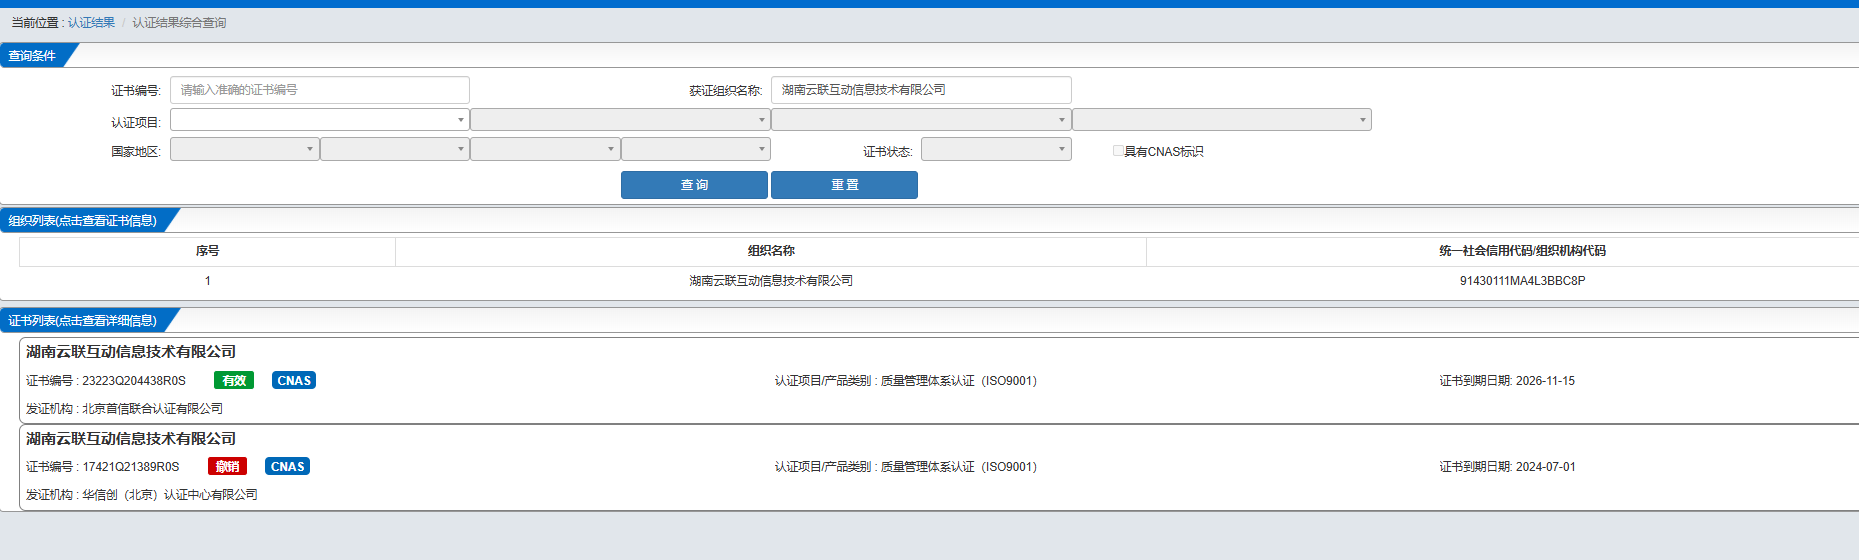Click the 组织名称 column header
Image resolution: width=1859 pixels, height=560 pixels.
(771, 251)
